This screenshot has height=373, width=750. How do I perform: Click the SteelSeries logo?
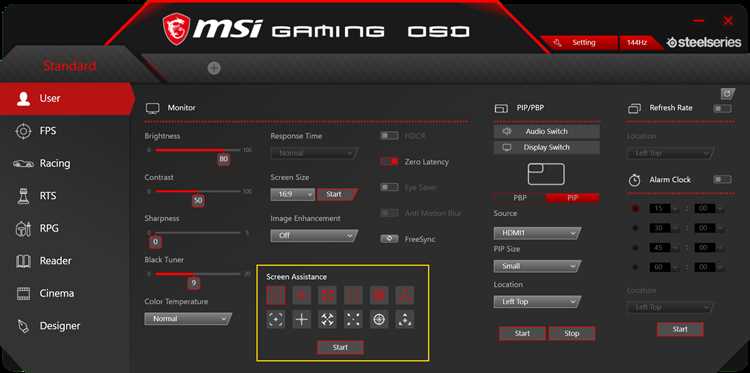coord(704,43)
